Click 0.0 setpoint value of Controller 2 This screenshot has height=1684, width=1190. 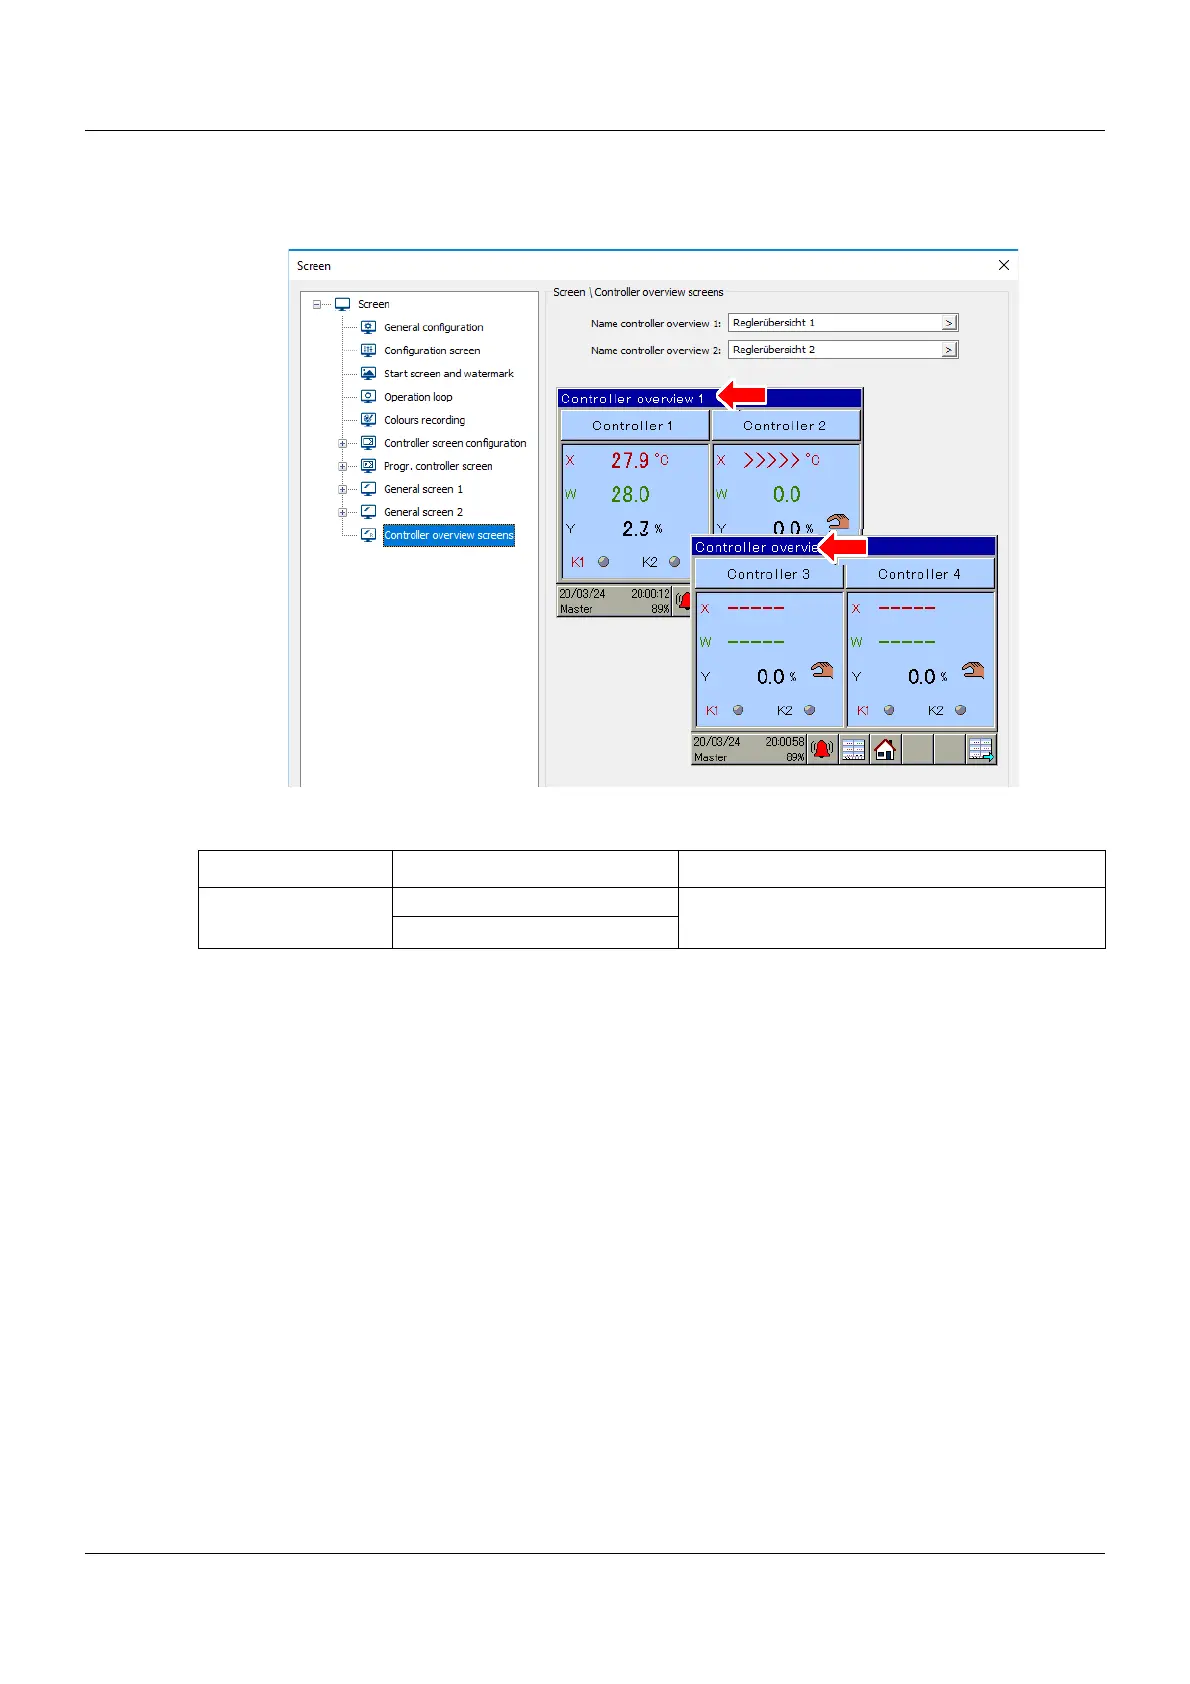coord(786,494)
